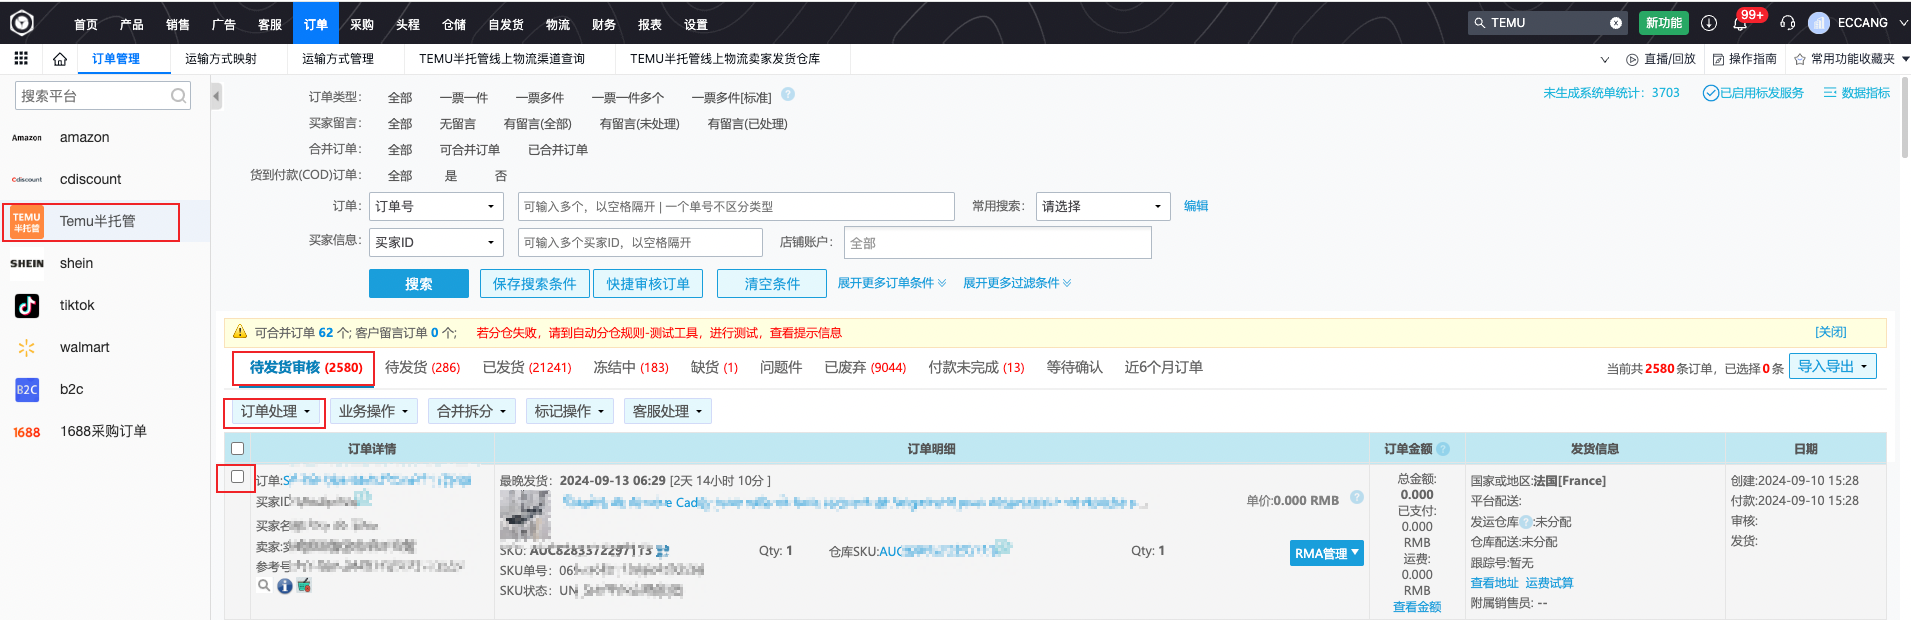Toggle the select-all orders checkbox

(x=237, y=449)
